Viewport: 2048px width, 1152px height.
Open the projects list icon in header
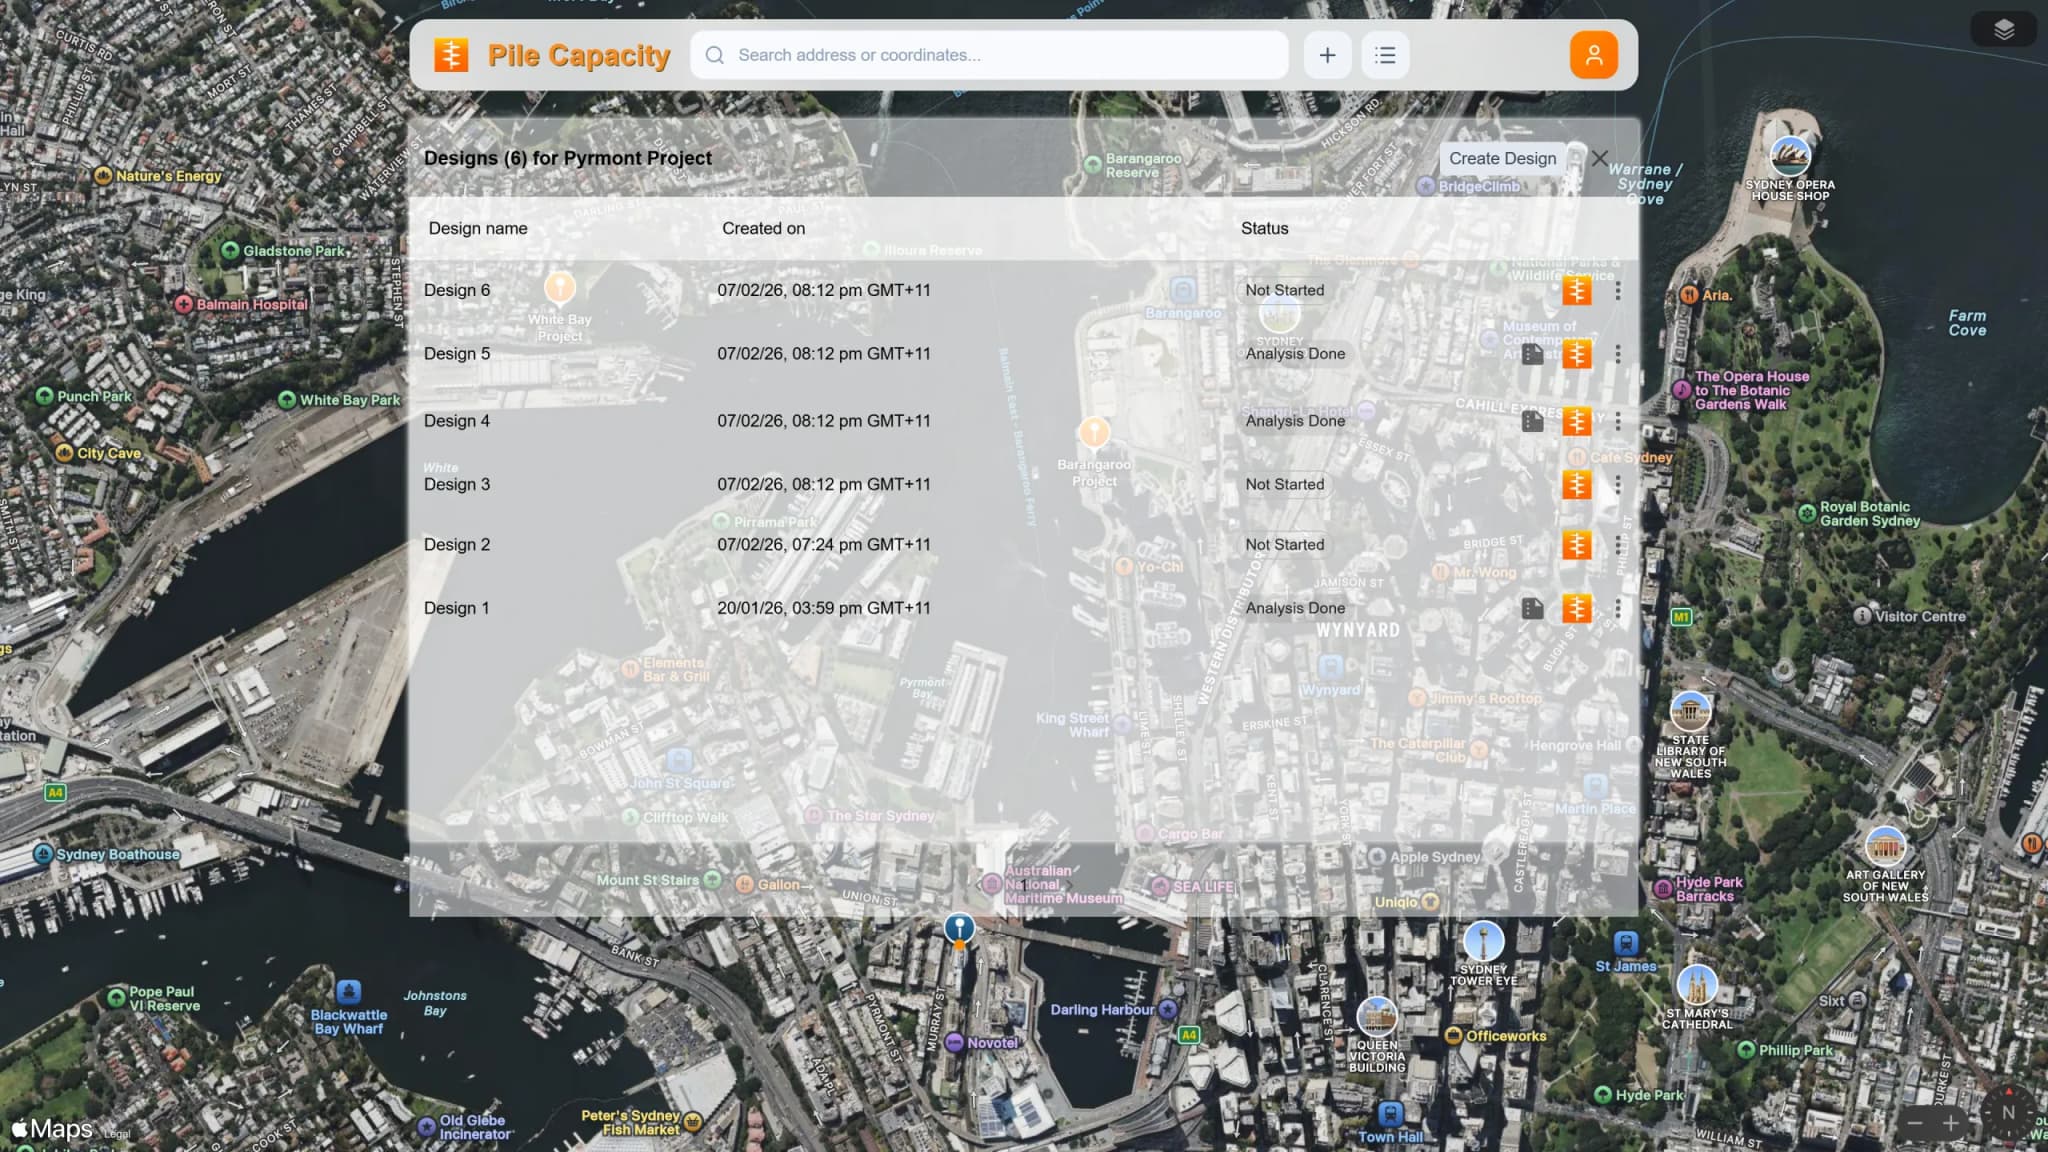[1385, 55]
